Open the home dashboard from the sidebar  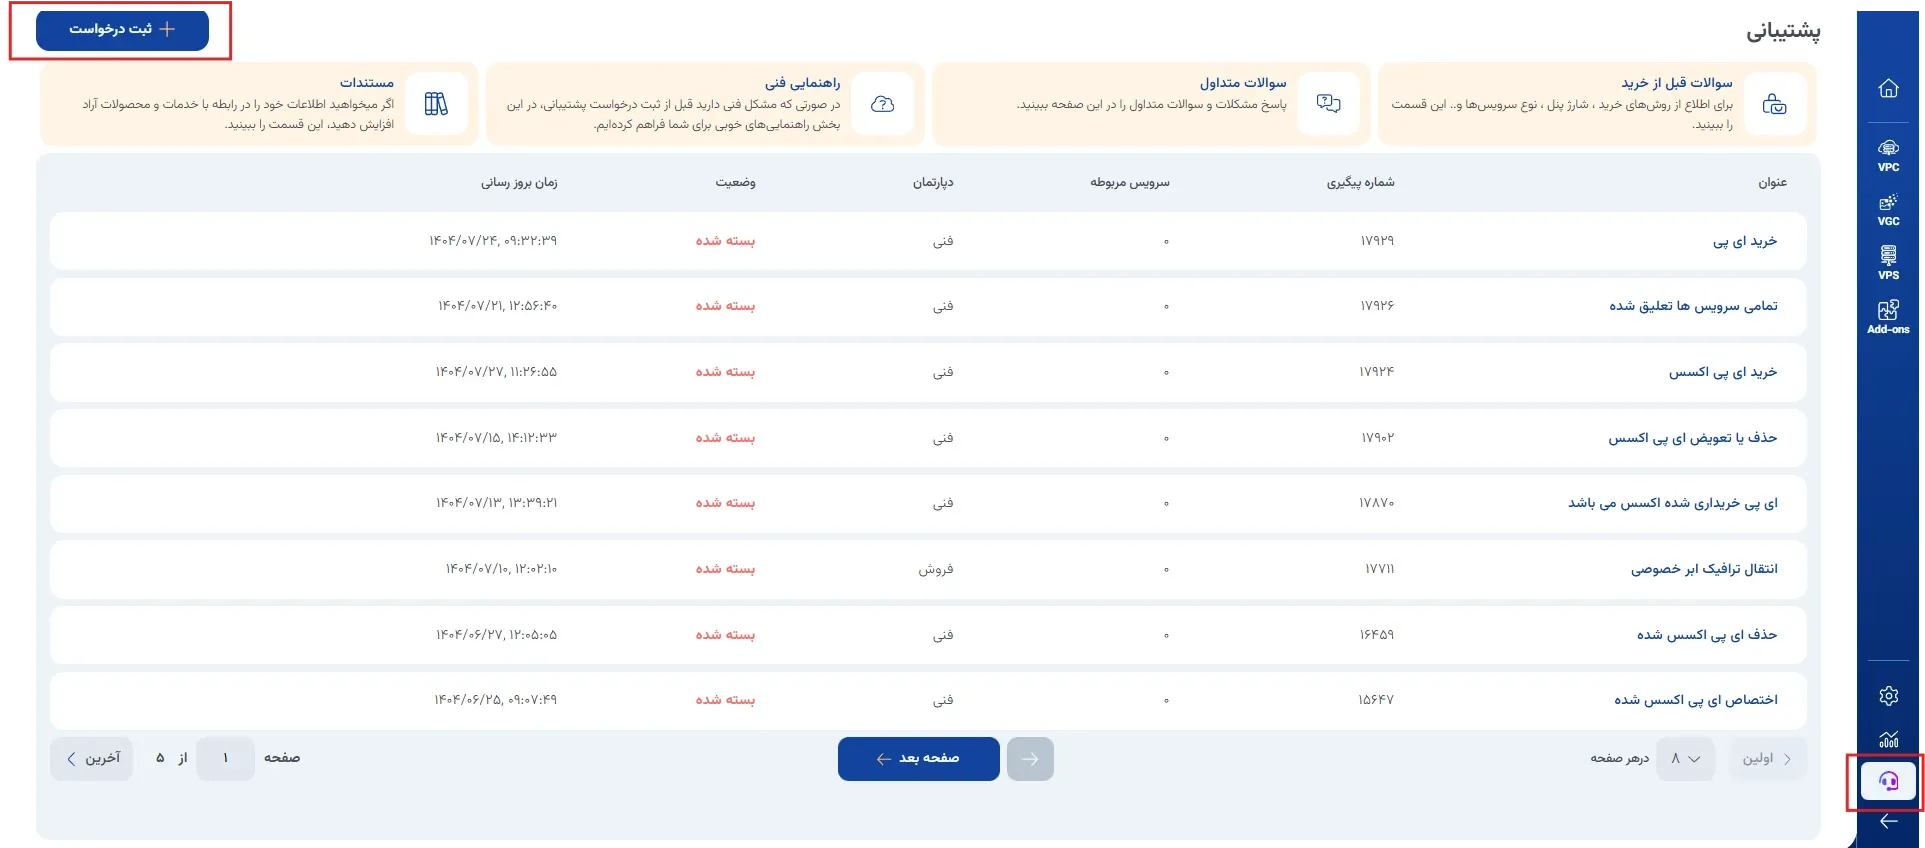(x=1888, y=89)
